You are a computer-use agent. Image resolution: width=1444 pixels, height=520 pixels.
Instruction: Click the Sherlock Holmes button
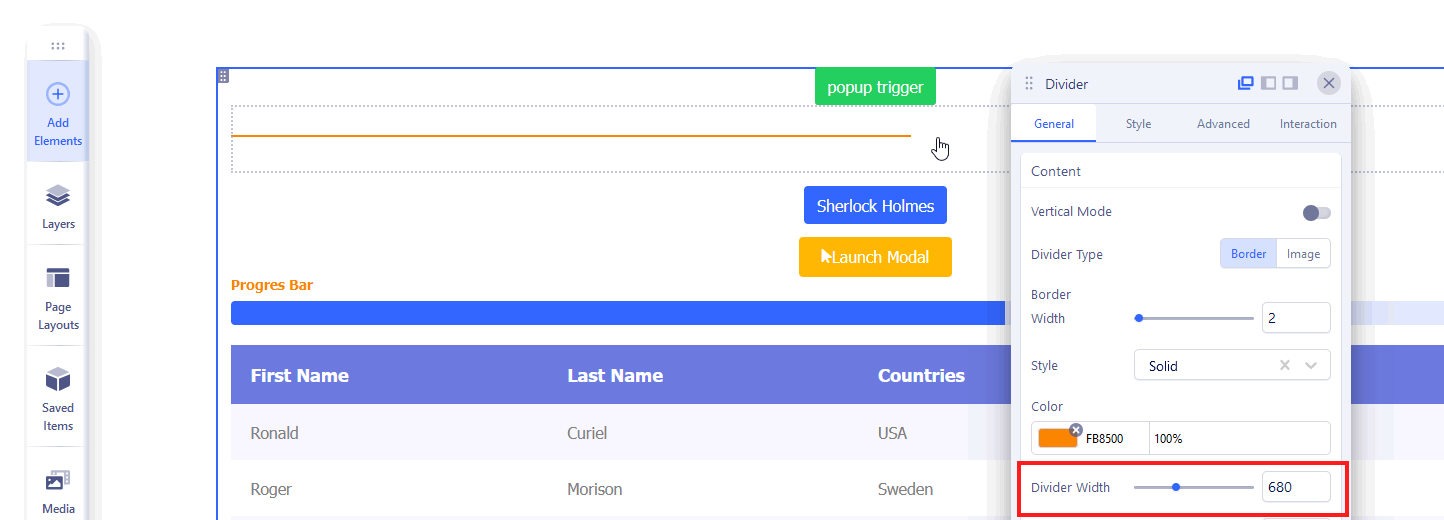(875, 206)
